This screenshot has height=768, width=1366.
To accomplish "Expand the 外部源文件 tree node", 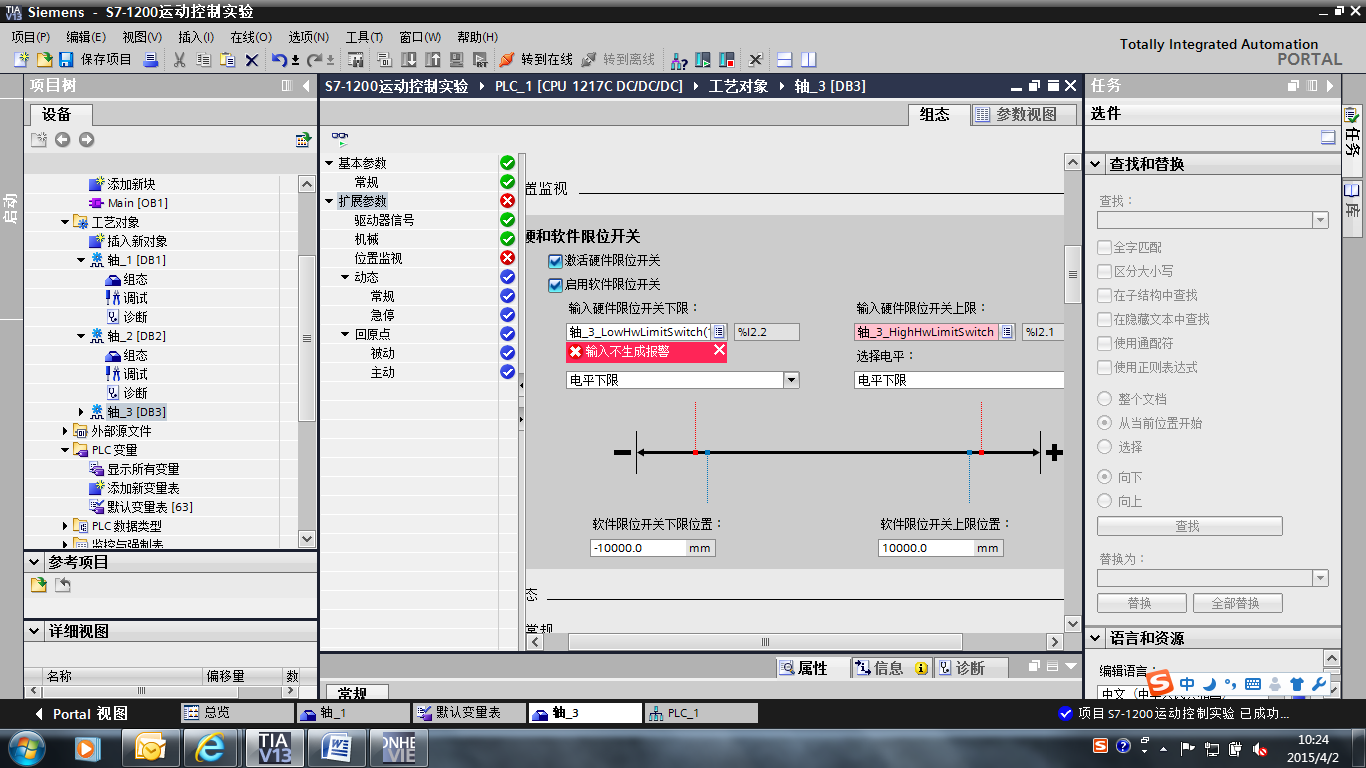I will 66,431.
